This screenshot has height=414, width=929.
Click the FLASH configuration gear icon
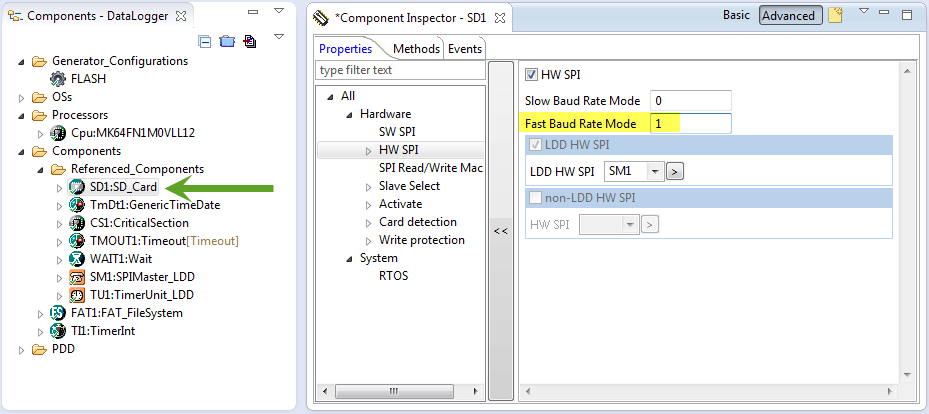(x=58, y=79)
